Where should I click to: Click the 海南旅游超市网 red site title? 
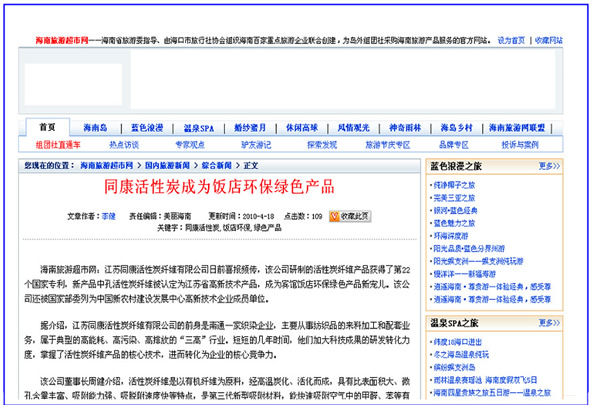click(49, 41)
